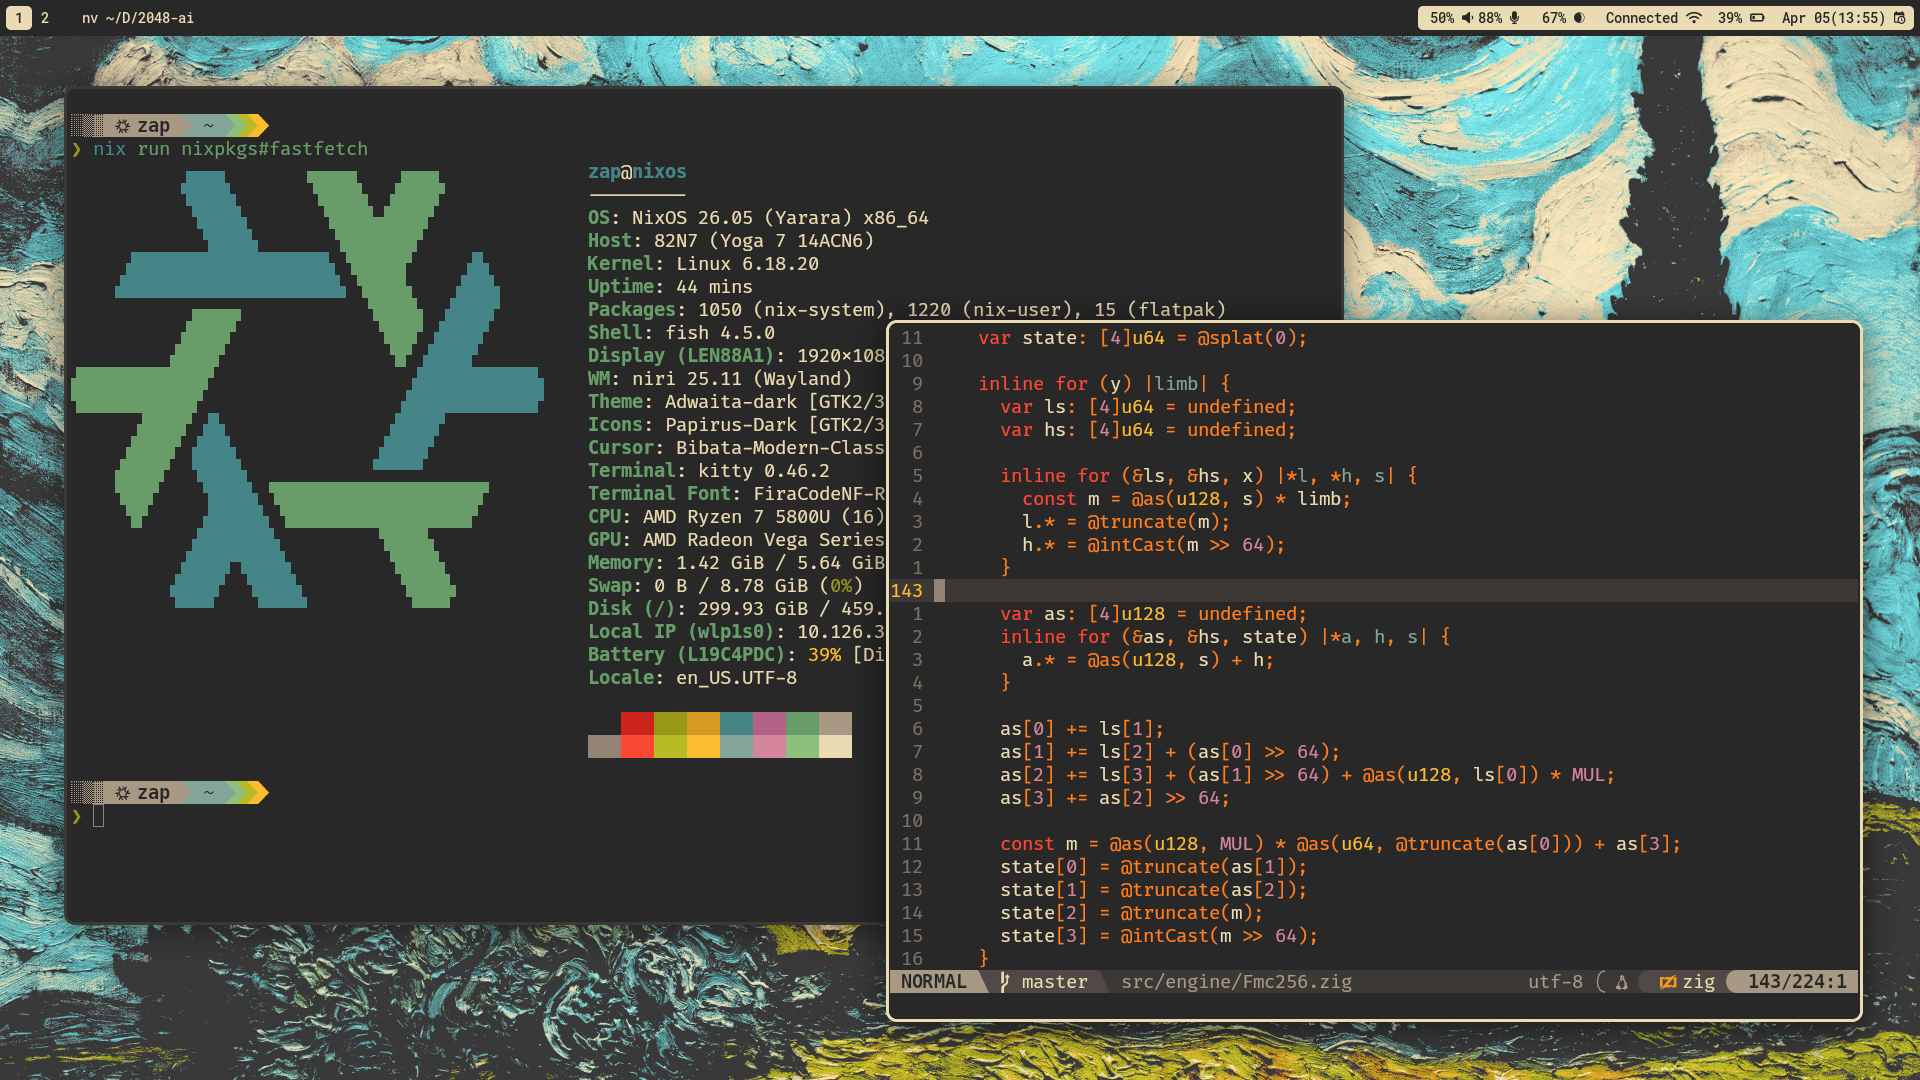Click the window title nv ~/D/2048-ai

[x=138, y=18]
